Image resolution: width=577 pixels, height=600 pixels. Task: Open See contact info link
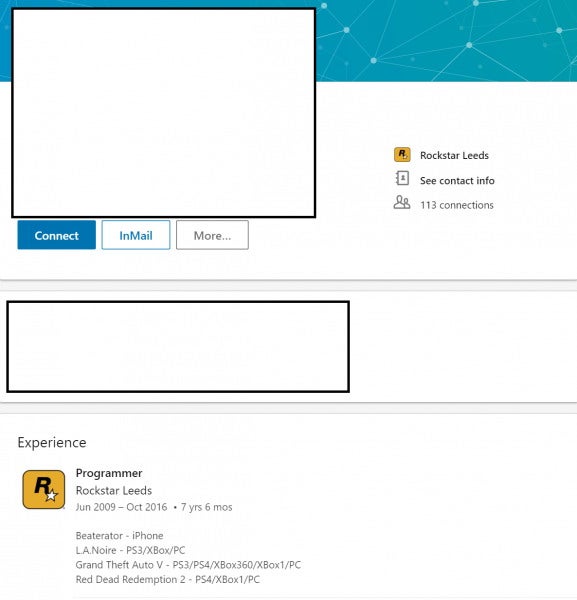[x=457, y=181]
